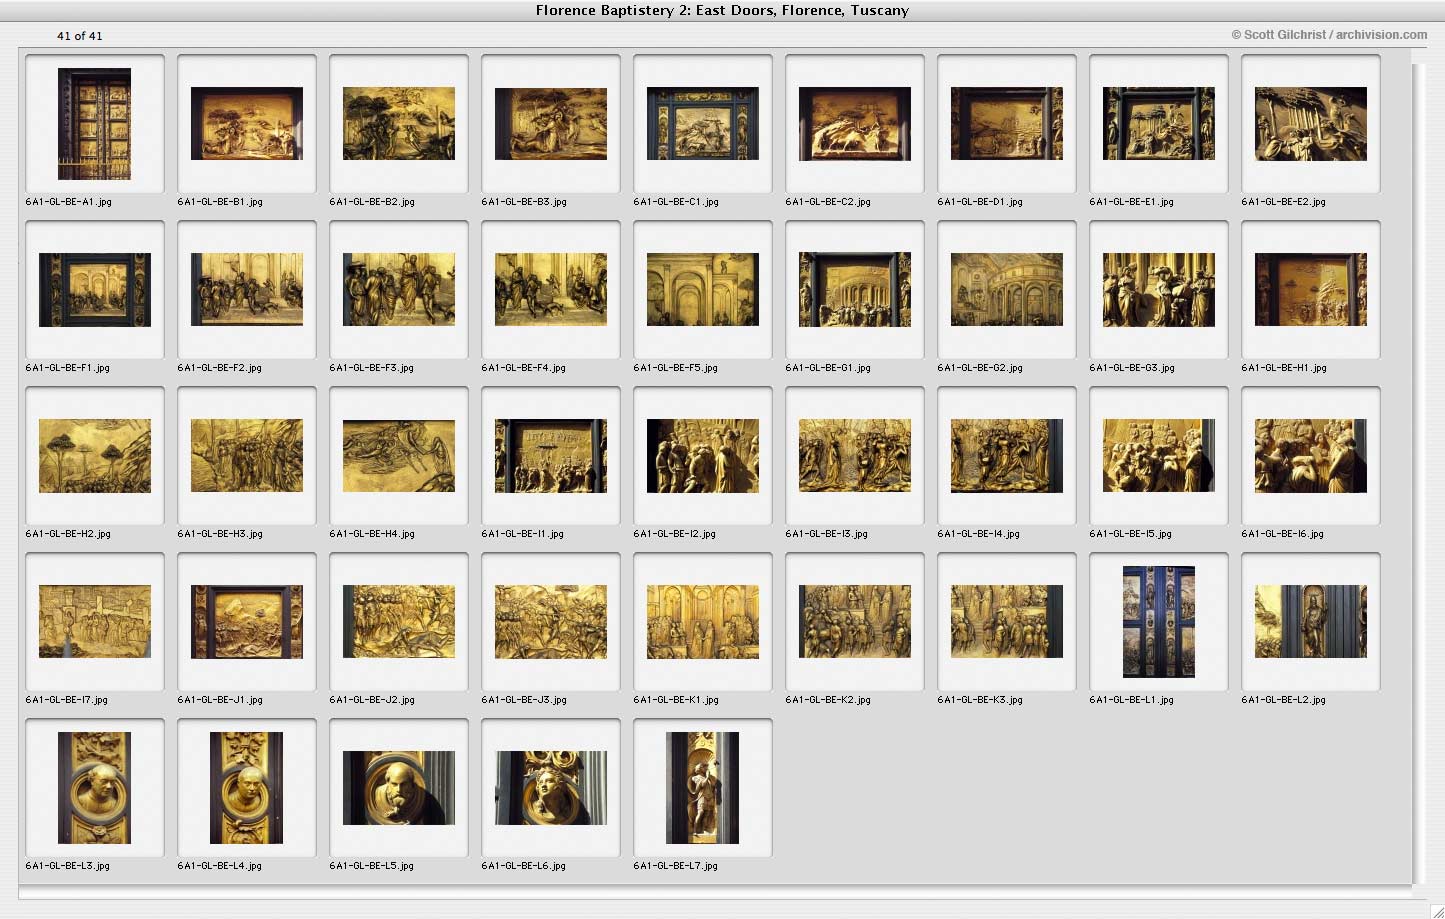Open the 6A1-GL-BE-B2.jpg thumbnail image
Screen dimensions: 1445x919
(x=399, y=124)
